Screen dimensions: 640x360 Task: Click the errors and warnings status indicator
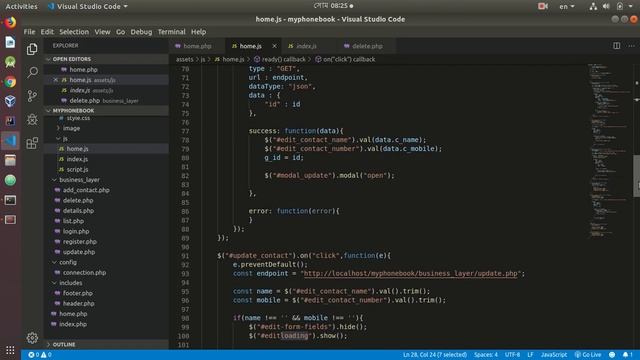tap(40, 355)
